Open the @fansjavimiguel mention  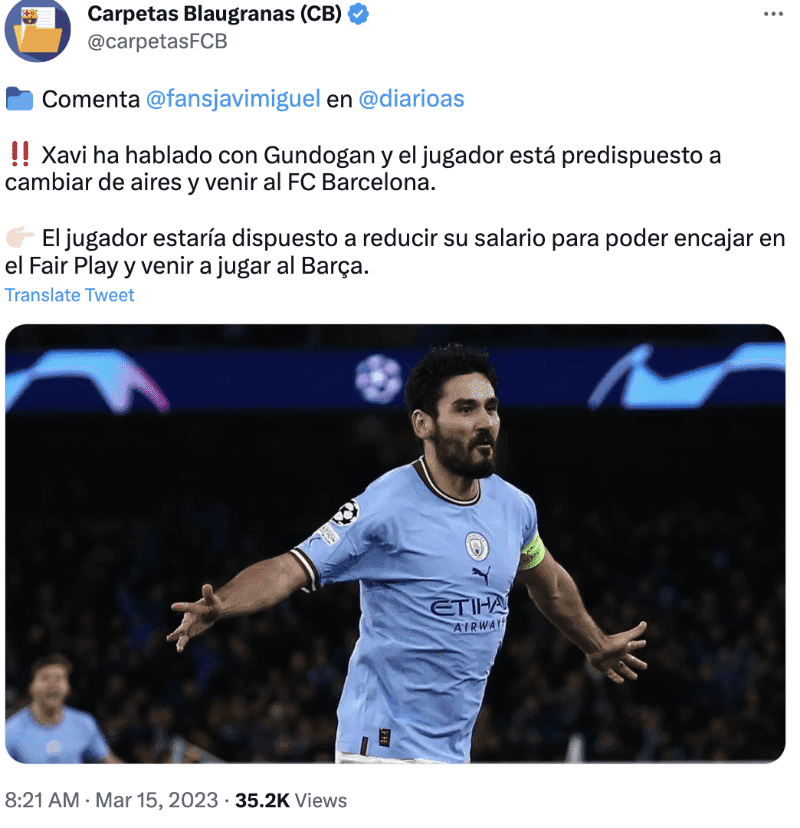233,99
